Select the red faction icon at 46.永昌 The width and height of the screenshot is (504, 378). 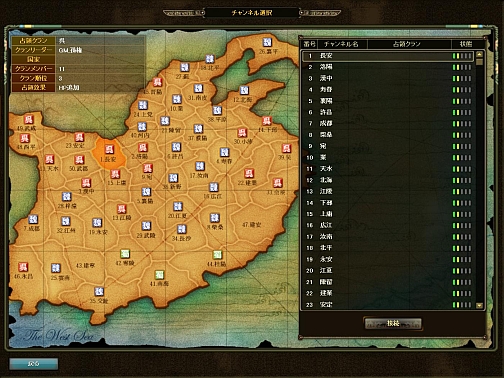(x=23, y=267)
